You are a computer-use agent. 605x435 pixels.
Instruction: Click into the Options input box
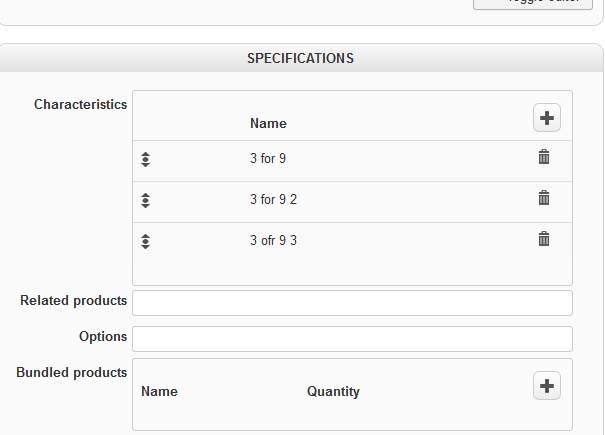[352, 338]
